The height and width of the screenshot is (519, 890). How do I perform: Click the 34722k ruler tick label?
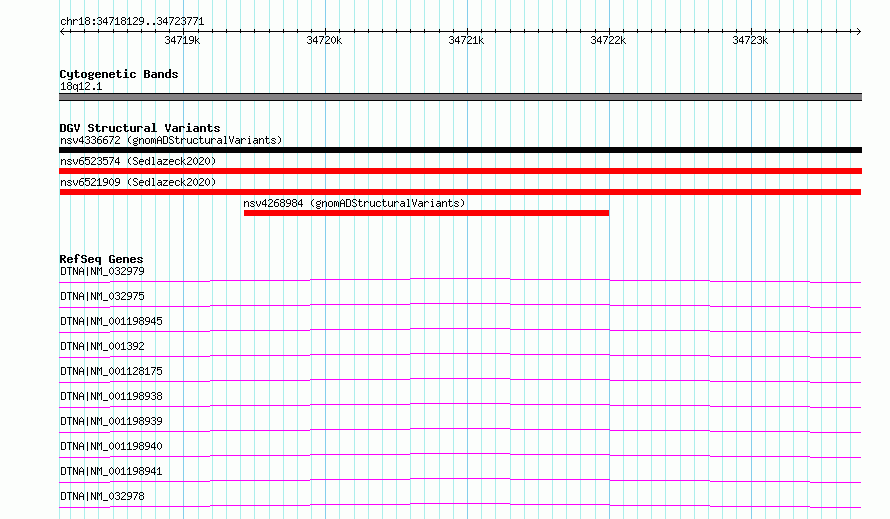pyautogui.click(x=608, y=40)
